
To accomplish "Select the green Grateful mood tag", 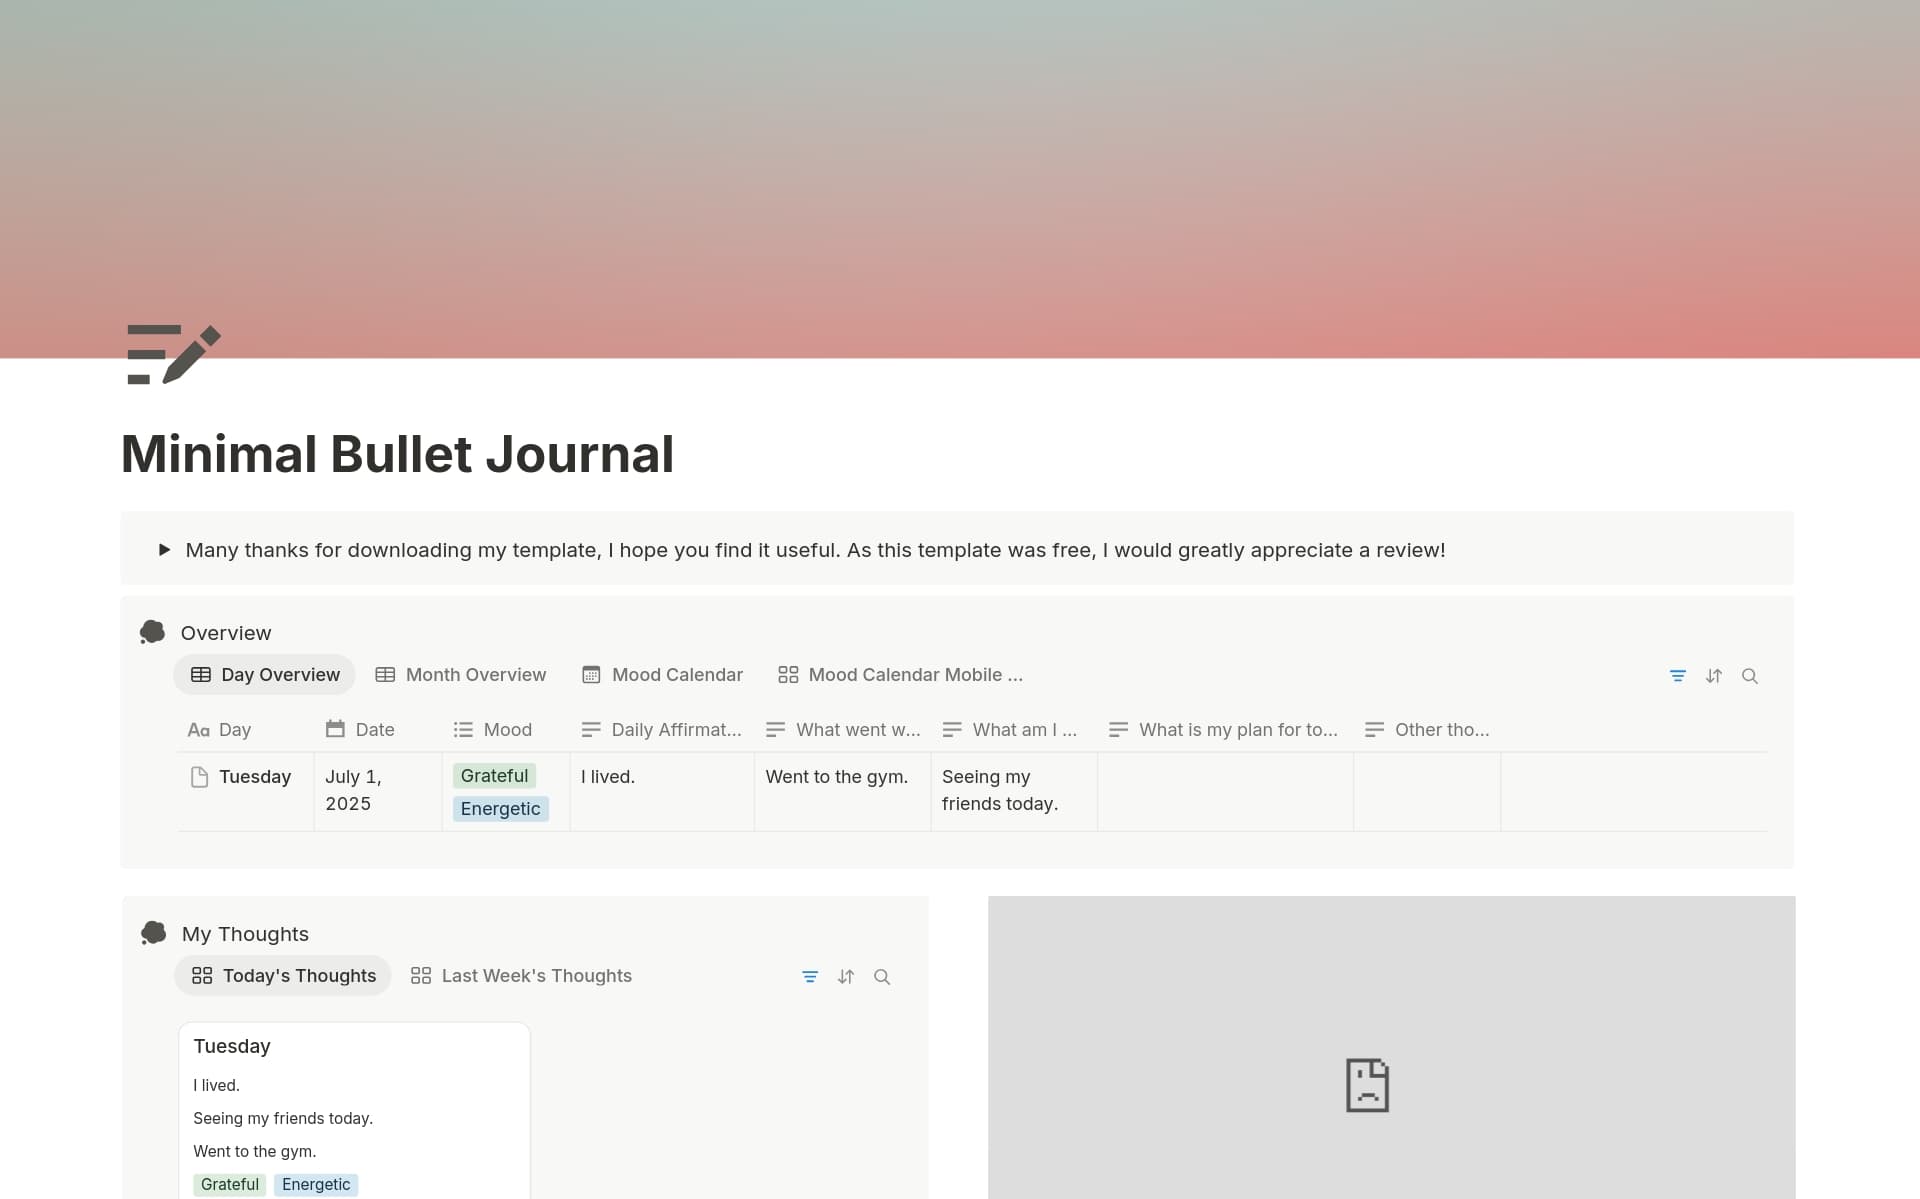I will click(x=494, y=776).
